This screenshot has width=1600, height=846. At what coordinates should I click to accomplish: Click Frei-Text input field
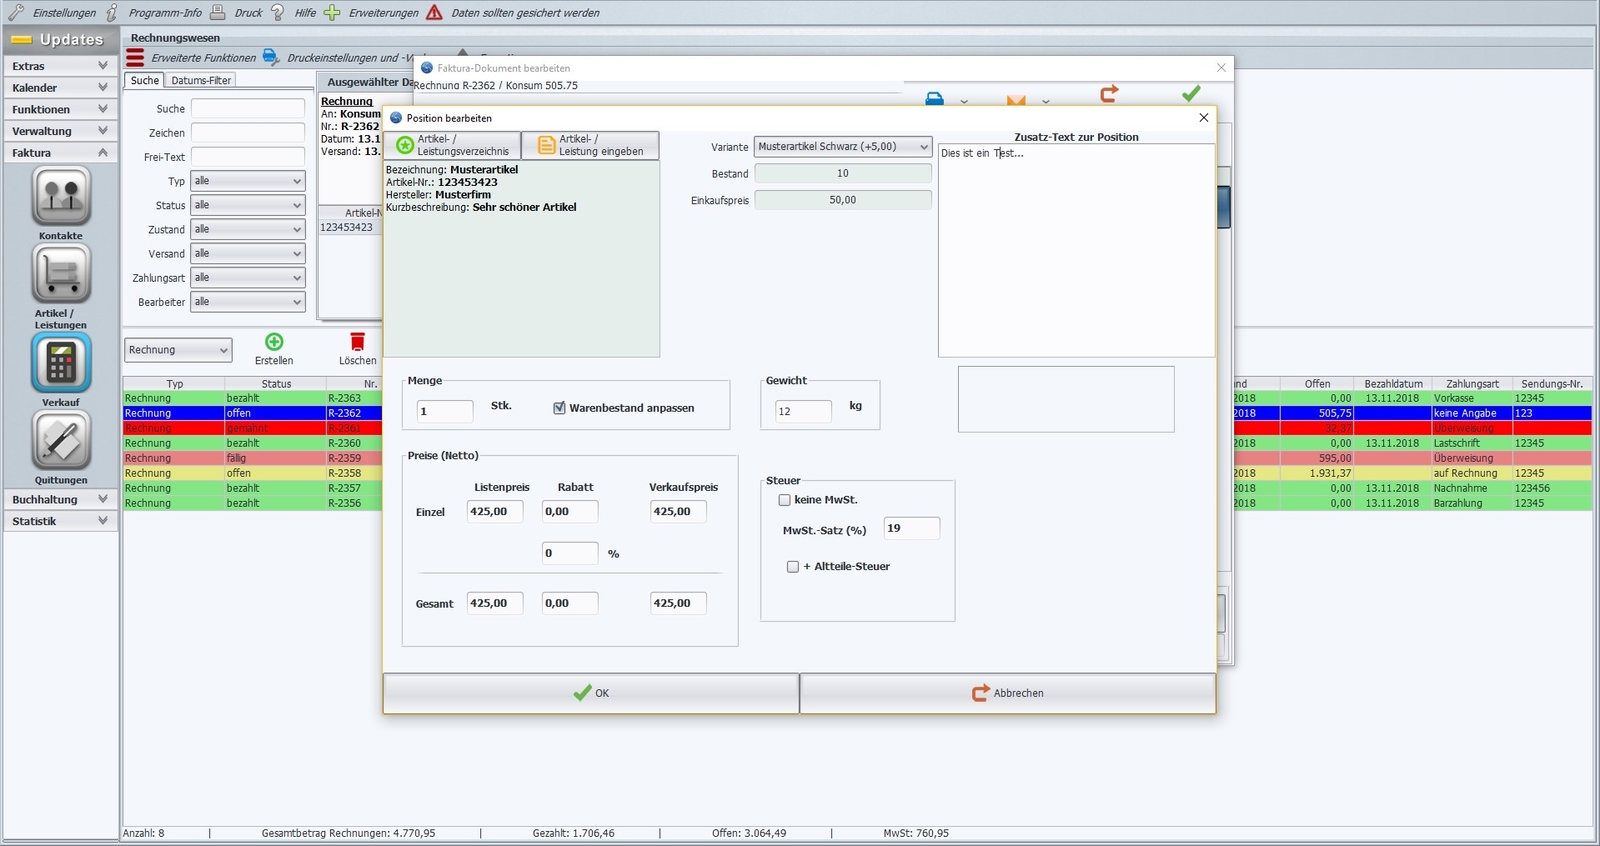point(248,157)
